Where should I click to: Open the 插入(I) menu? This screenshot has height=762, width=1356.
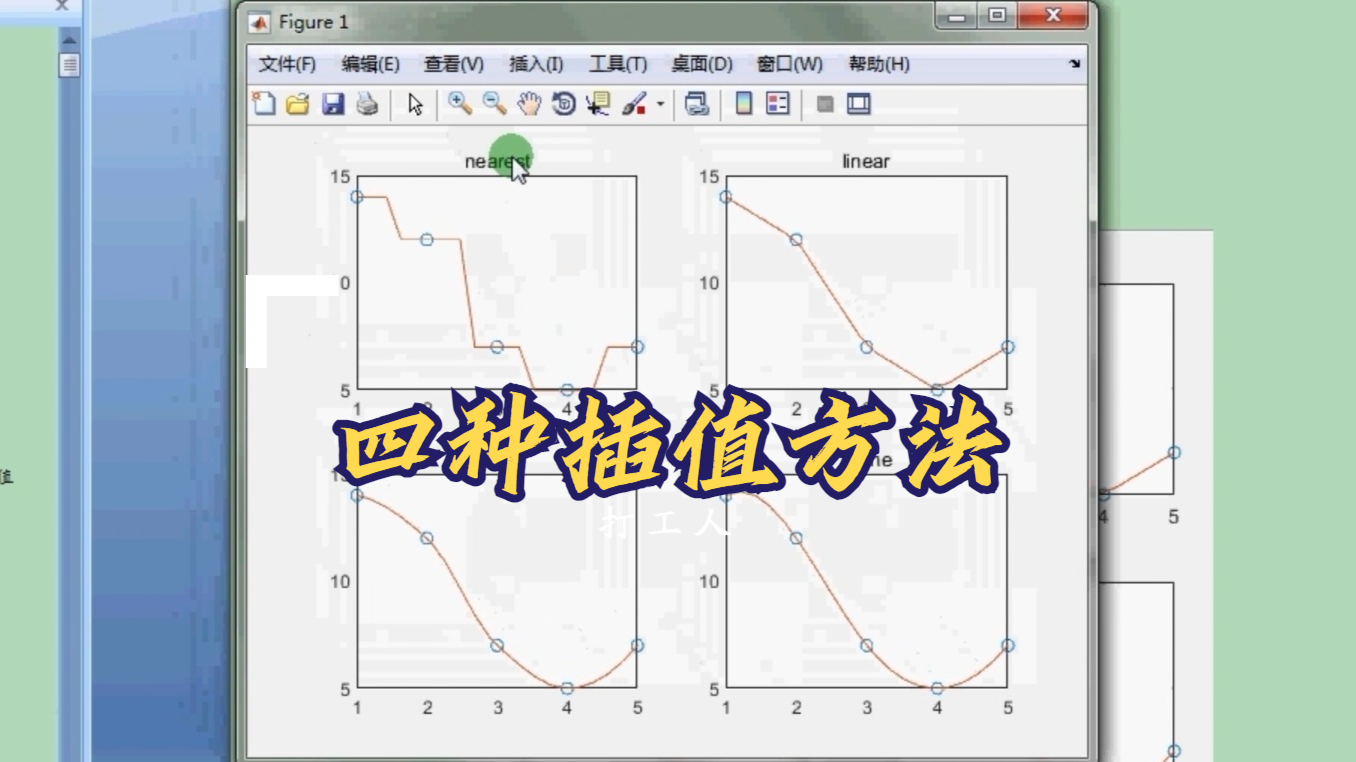pyautogui.click(x=536, y=64)
